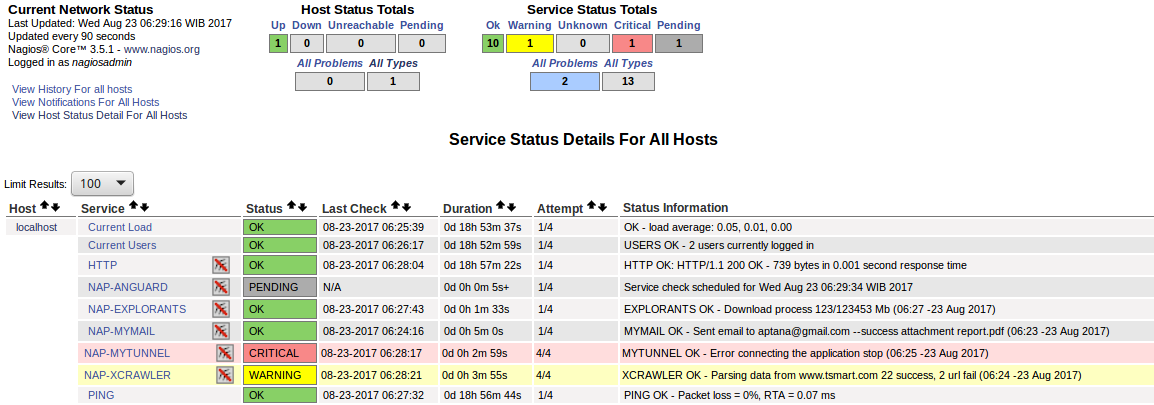Image resolution: width=1154 pixels, height=405 pixels.
Task: Sort Status column descending with down arrow
Action: point(301,208)
